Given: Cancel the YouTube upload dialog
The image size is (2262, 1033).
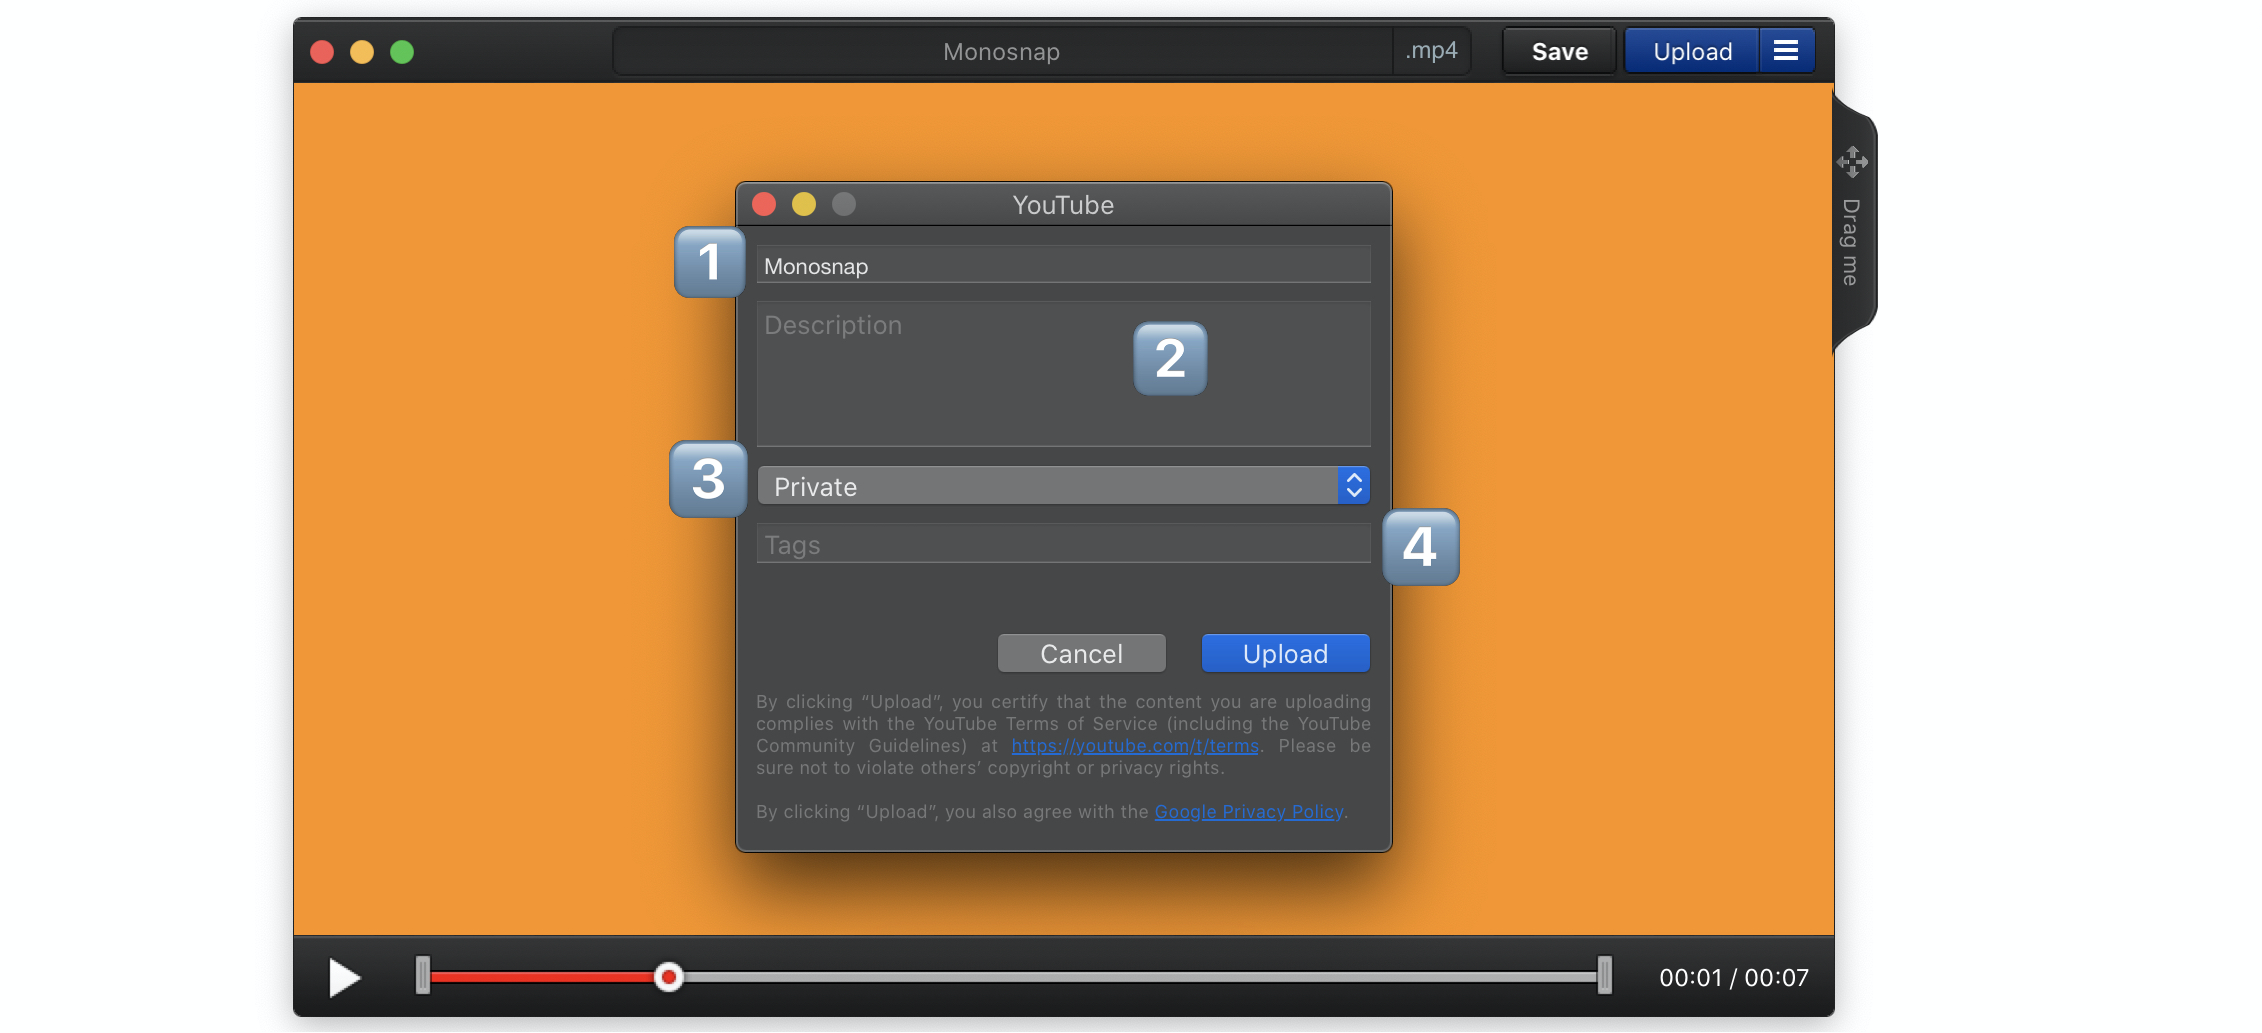Looking at the screenshot, I should click(1081, 654).
